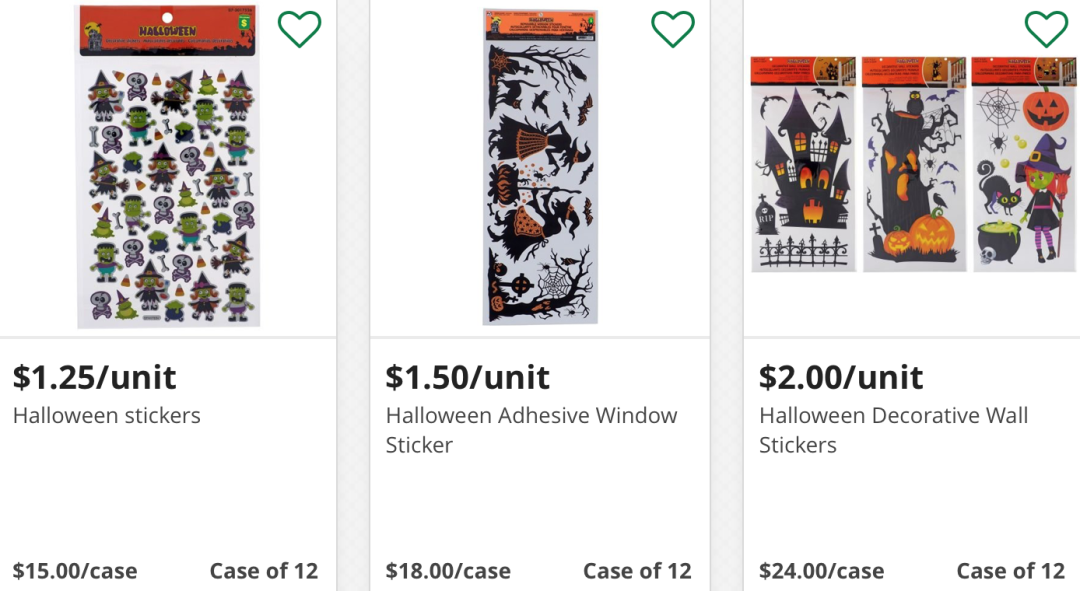This screenshot has height=591, width=1080.
Task: Select the haunted house wall sticker pack image
Action: pyautogui.click(x=804, y=164)
